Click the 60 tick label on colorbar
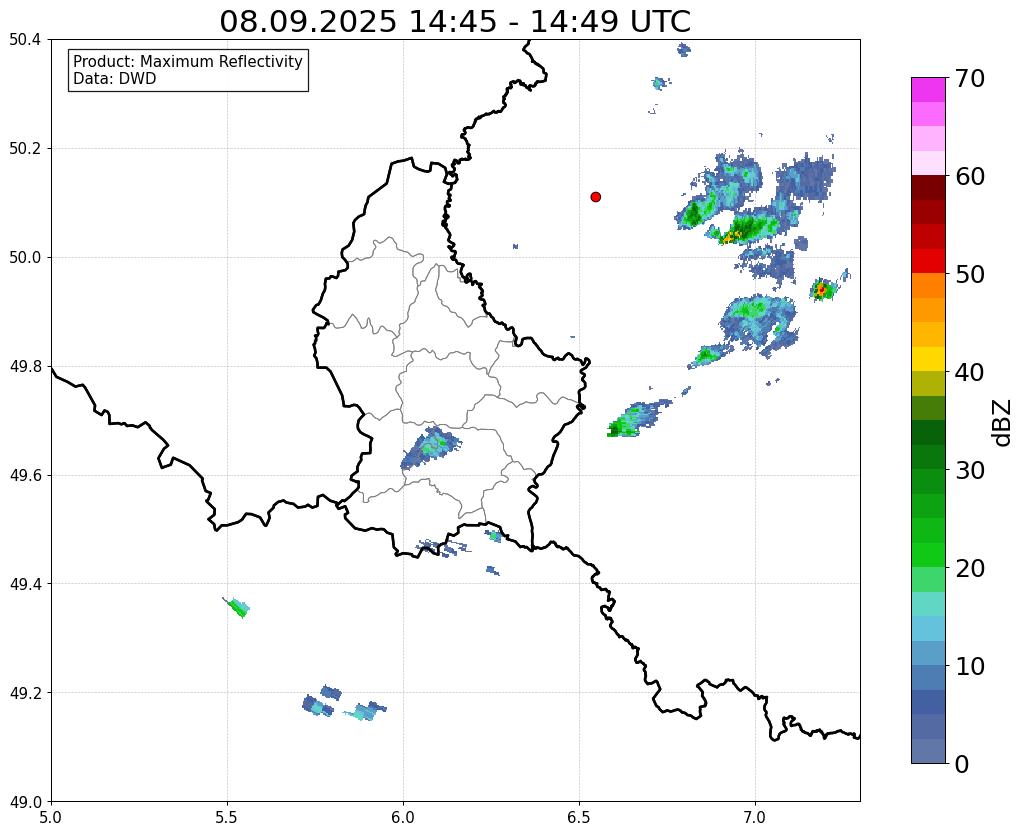 tap(970, 176)
